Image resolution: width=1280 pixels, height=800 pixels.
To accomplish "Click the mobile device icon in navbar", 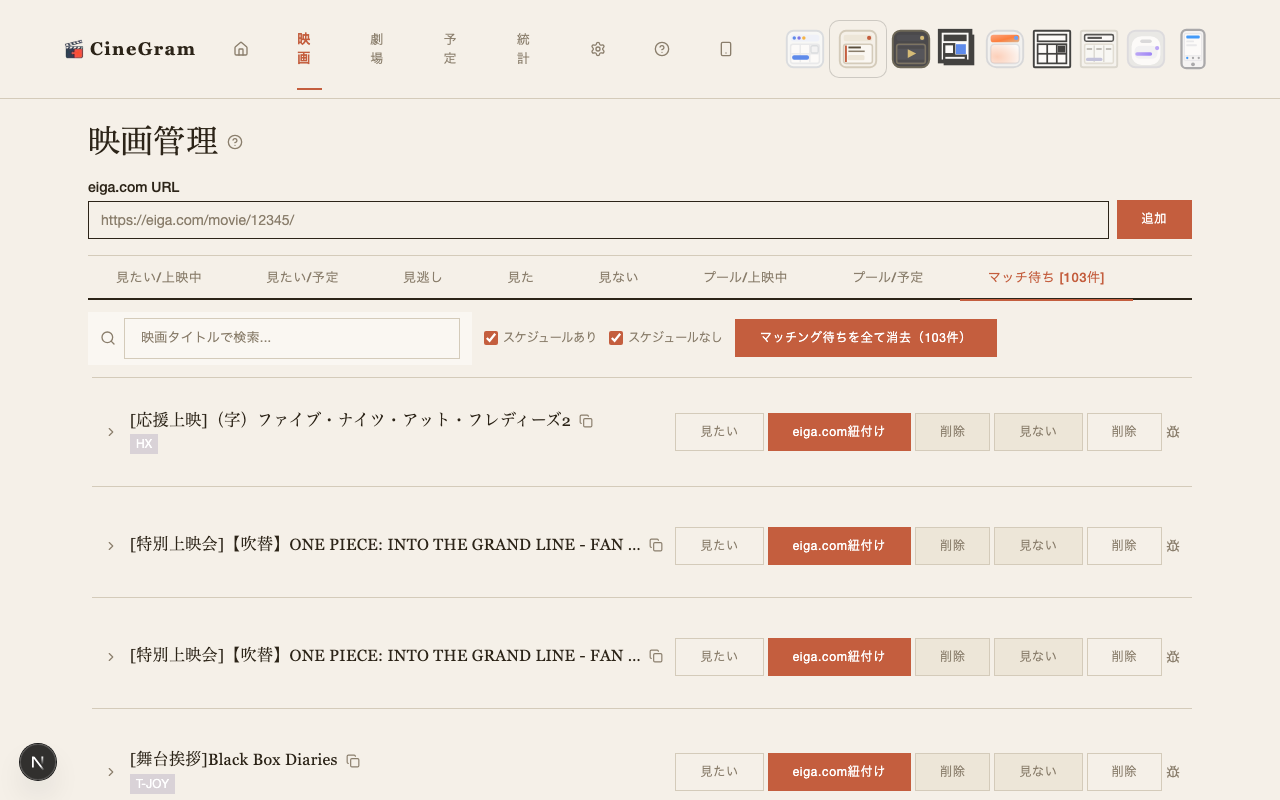I will [726, 49].
